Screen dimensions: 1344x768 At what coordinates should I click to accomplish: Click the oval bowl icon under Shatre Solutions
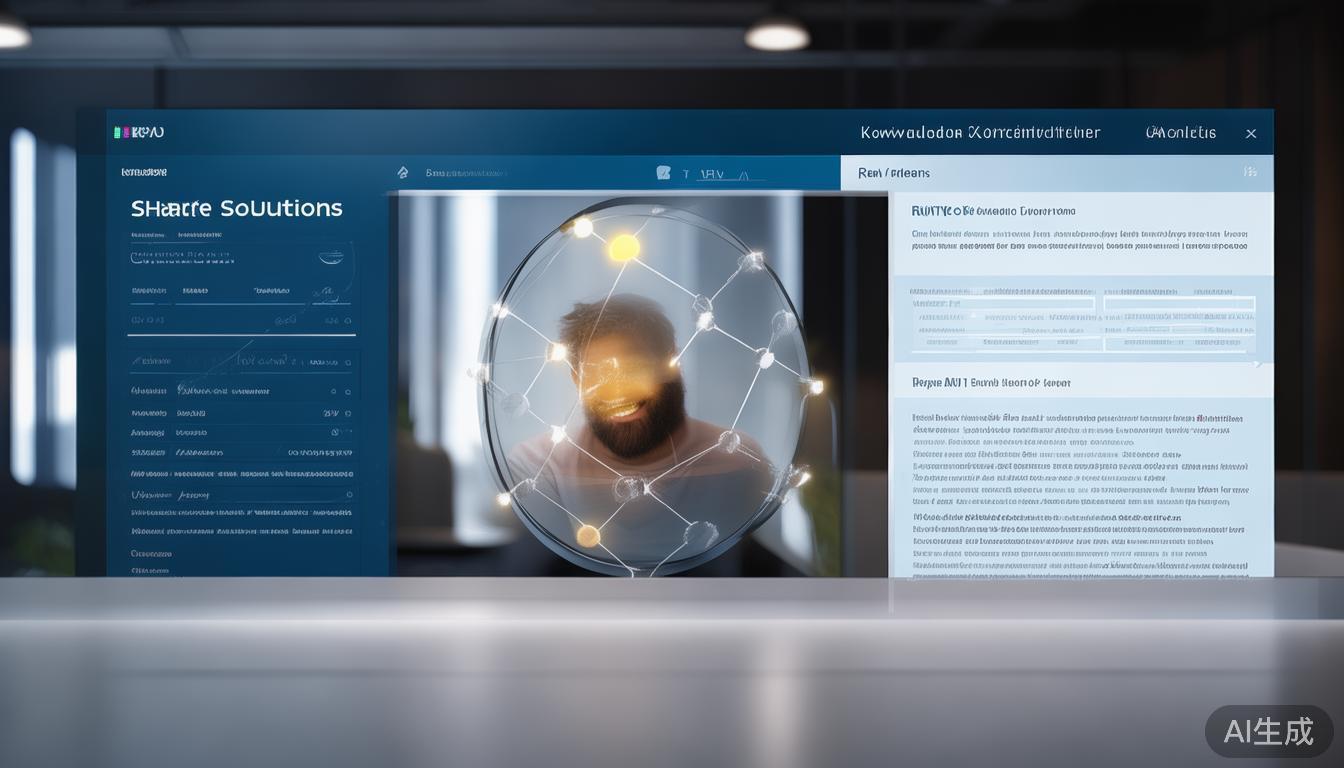pyautogui.click(x=330, y=257)
